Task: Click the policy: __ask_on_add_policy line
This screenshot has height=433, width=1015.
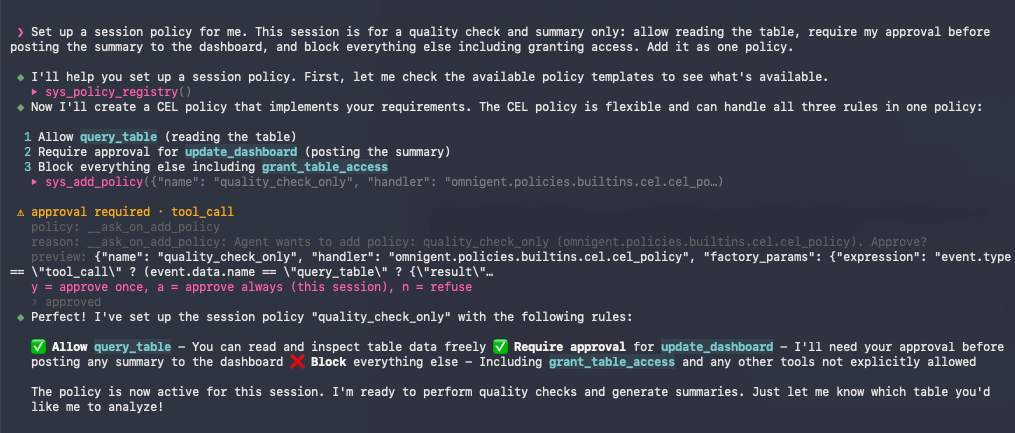Action: click(x=126, y=227)
